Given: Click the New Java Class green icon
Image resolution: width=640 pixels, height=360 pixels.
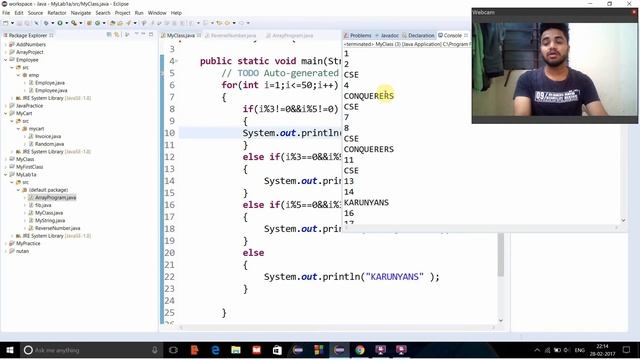Looking at the screenshot, I should coord(97,23).
